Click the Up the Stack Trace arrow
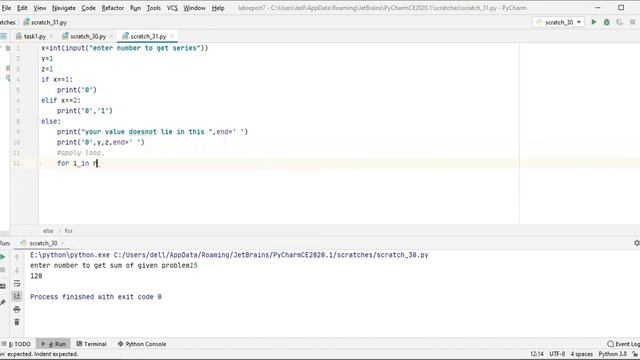This screenshot has height=360, width=640. (17, 257)
